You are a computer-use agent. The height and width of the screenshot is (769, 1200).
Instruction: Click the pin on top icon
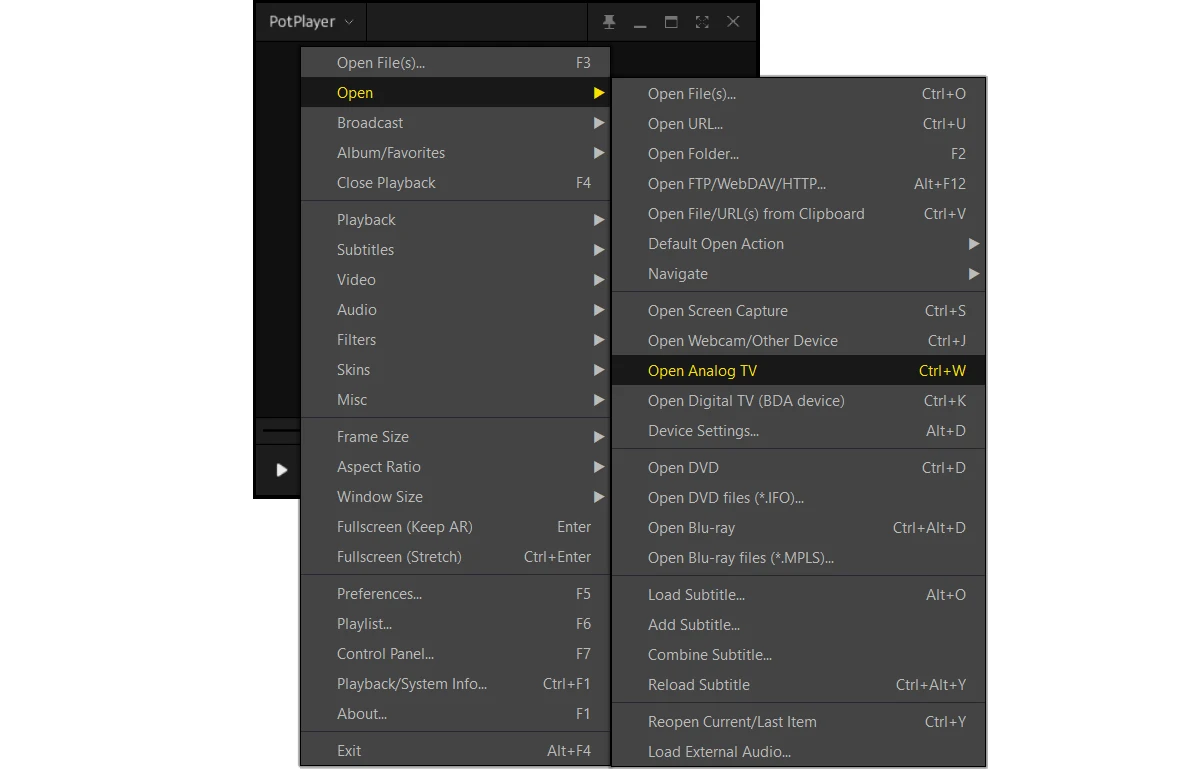pyautogui.click(x=609, y=22)
